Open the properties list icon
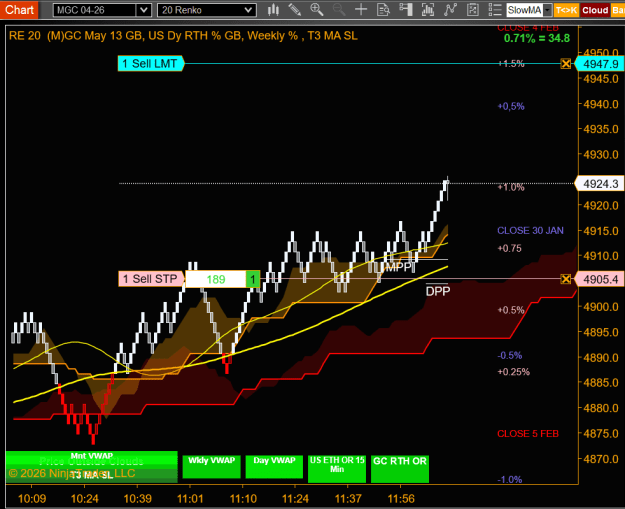This screenshot has height=509, width=625. pos(495,10)
